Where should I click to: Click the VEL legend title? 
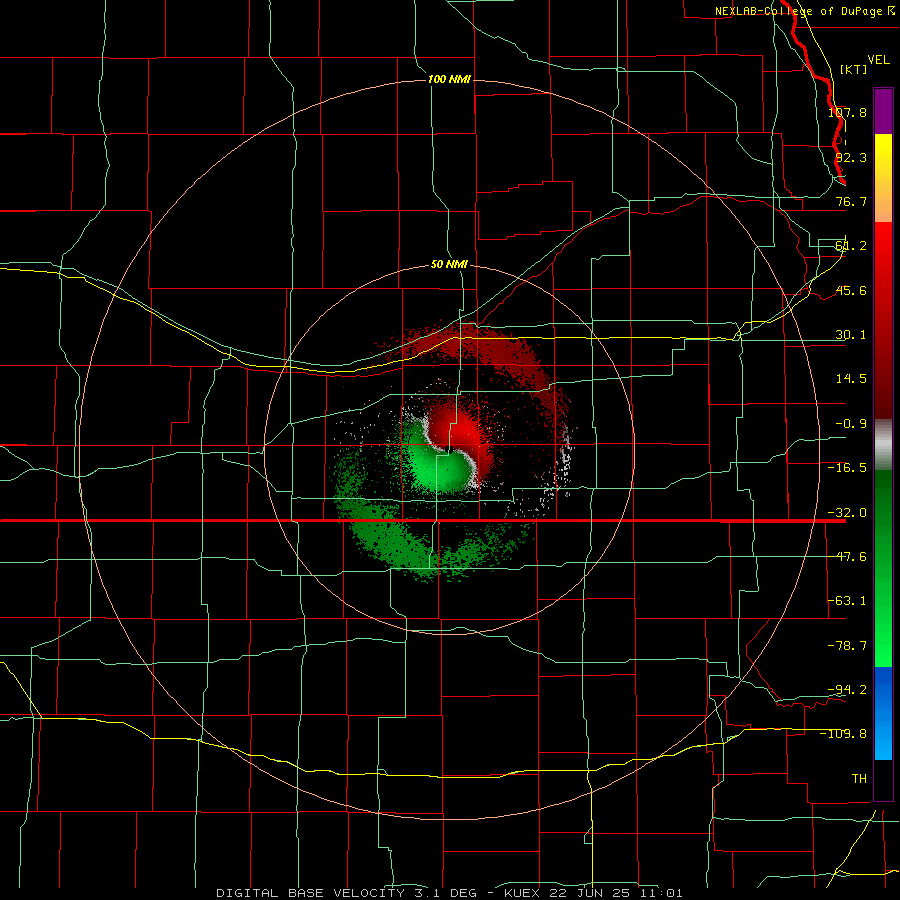pyautogui.click(x=878, y=60)
